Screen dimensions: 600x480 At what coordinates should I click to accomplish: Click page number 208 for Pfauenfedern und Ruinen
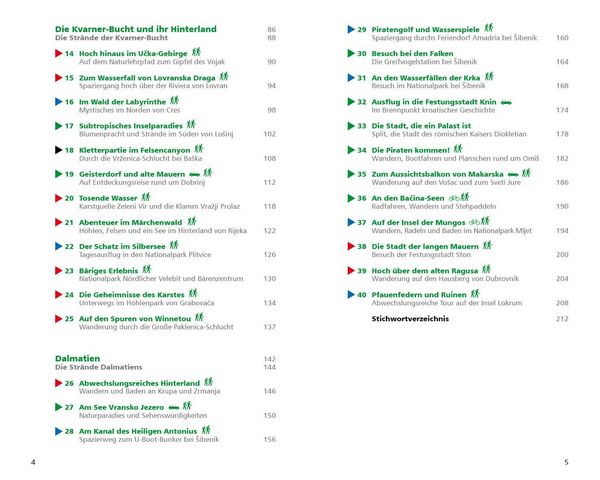562,303
